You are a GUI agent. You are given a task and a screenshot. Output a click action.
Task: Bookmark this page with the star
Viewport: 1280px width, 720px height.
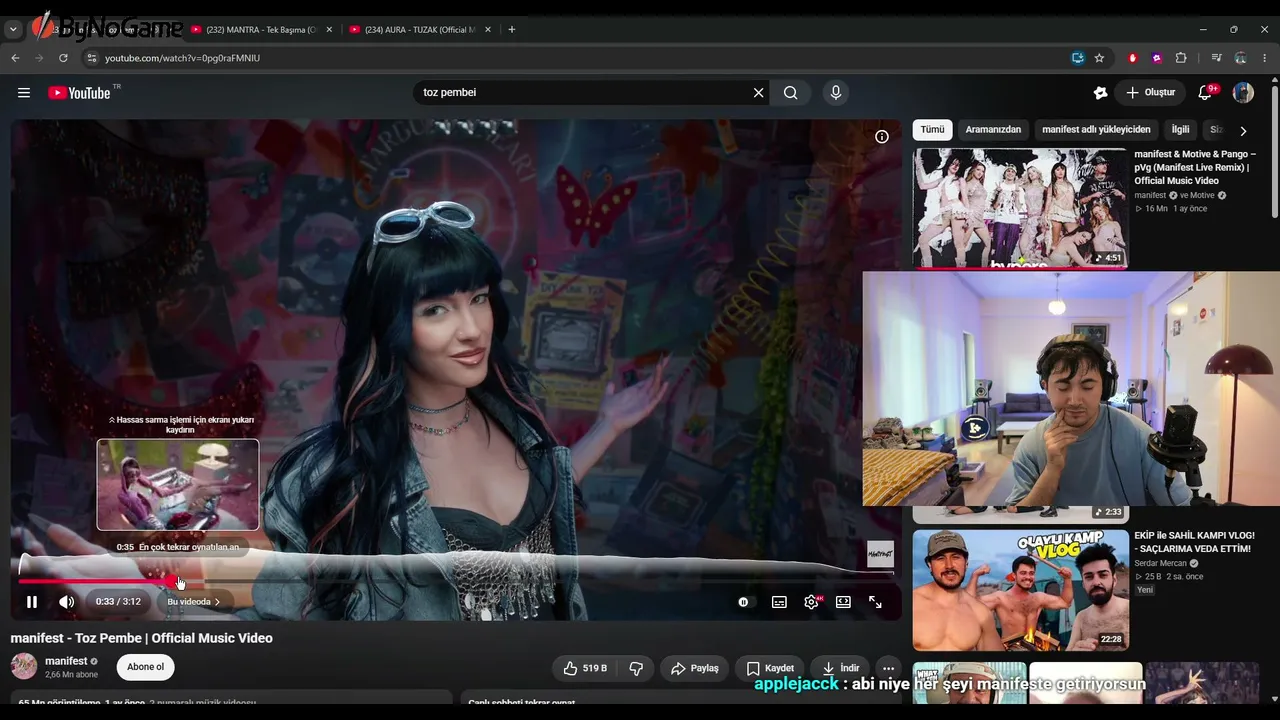[1099, 58]
